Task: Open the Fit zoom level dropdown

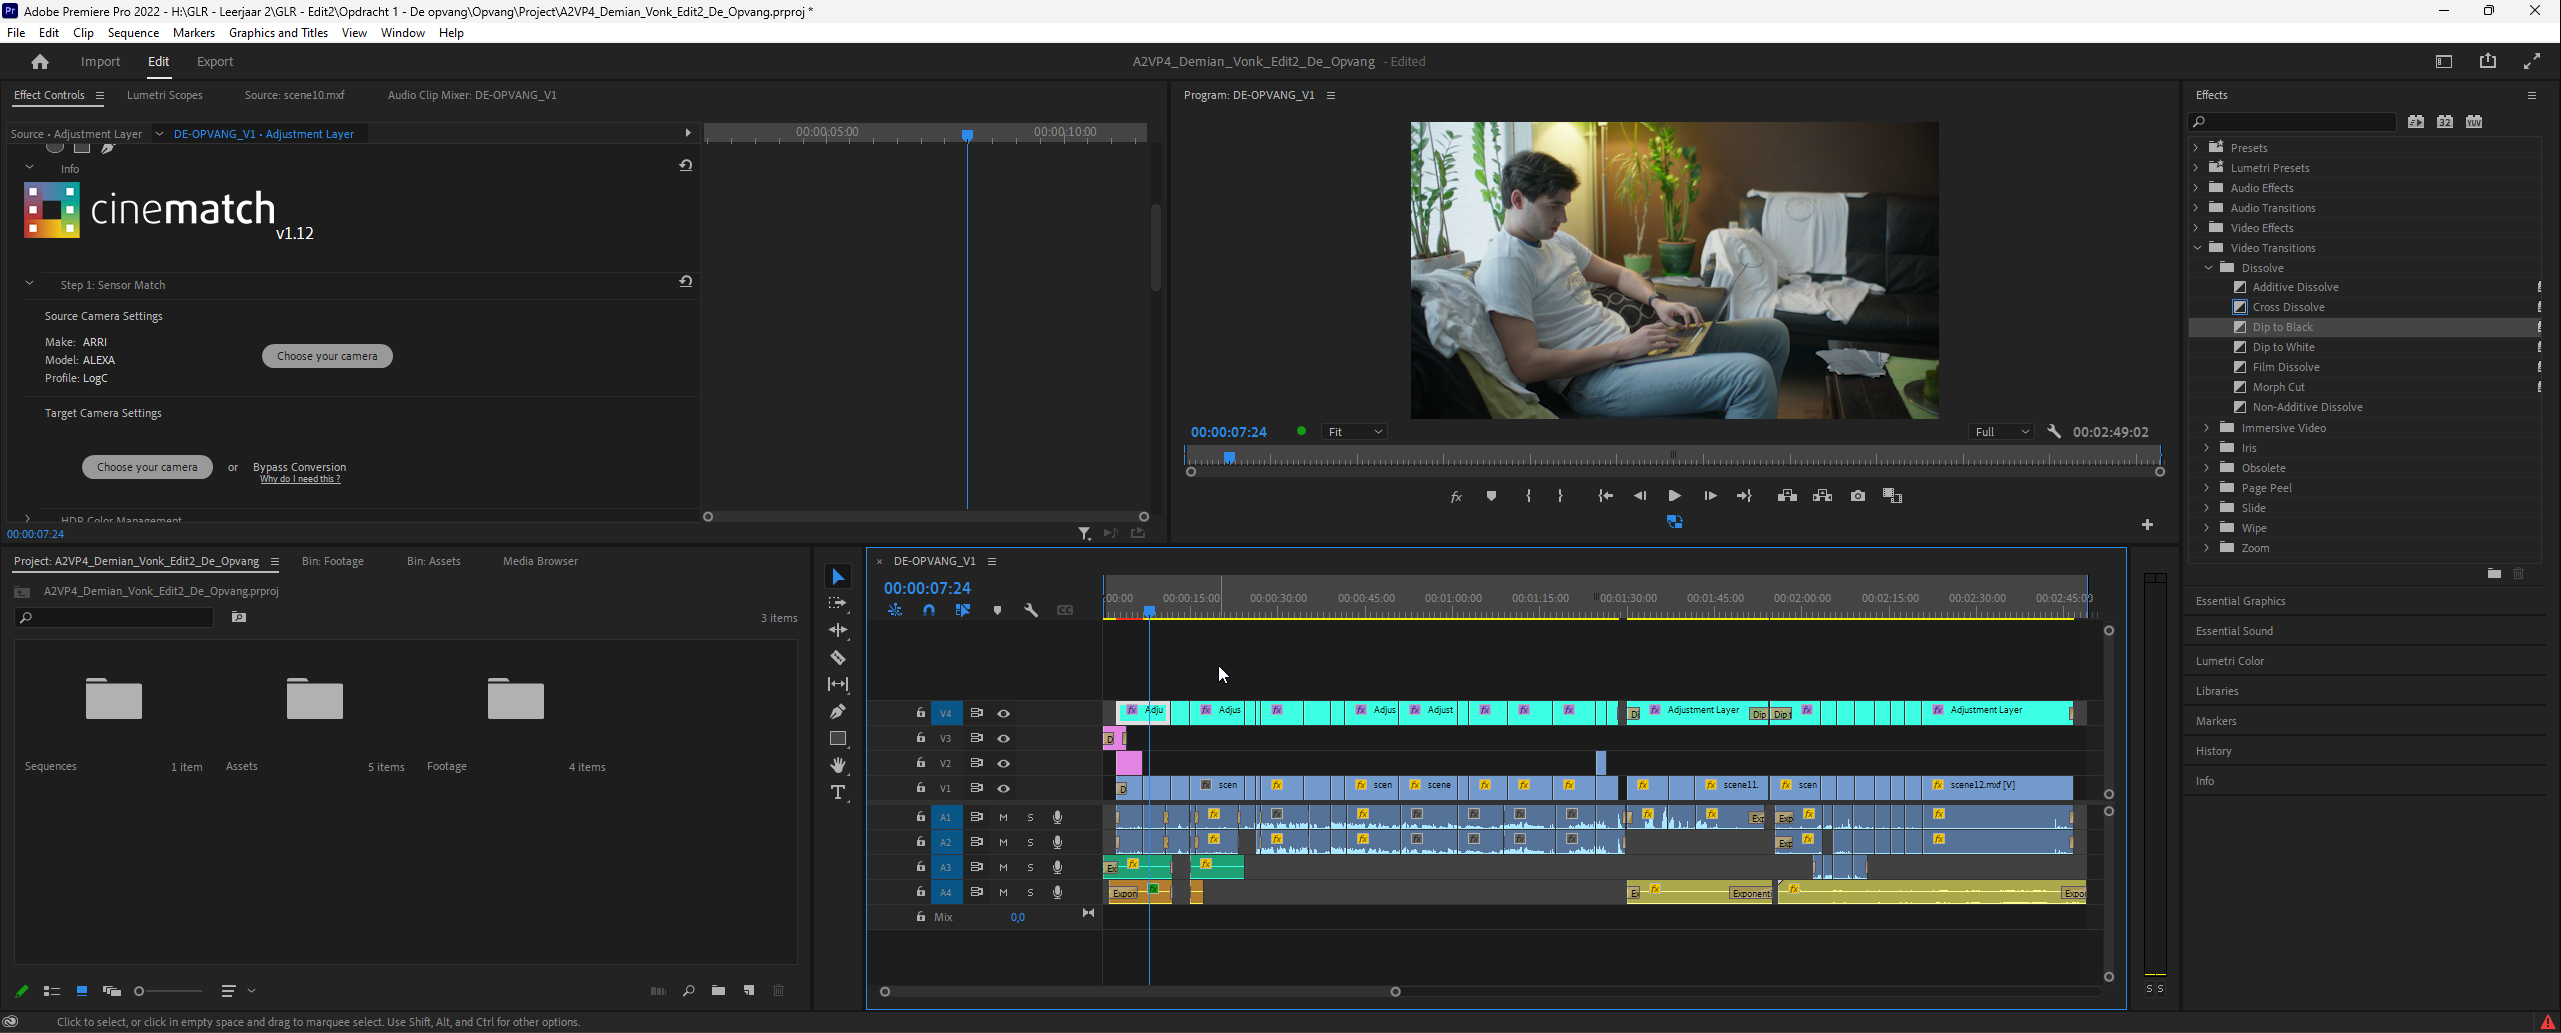Action: tap(1354, 432)
